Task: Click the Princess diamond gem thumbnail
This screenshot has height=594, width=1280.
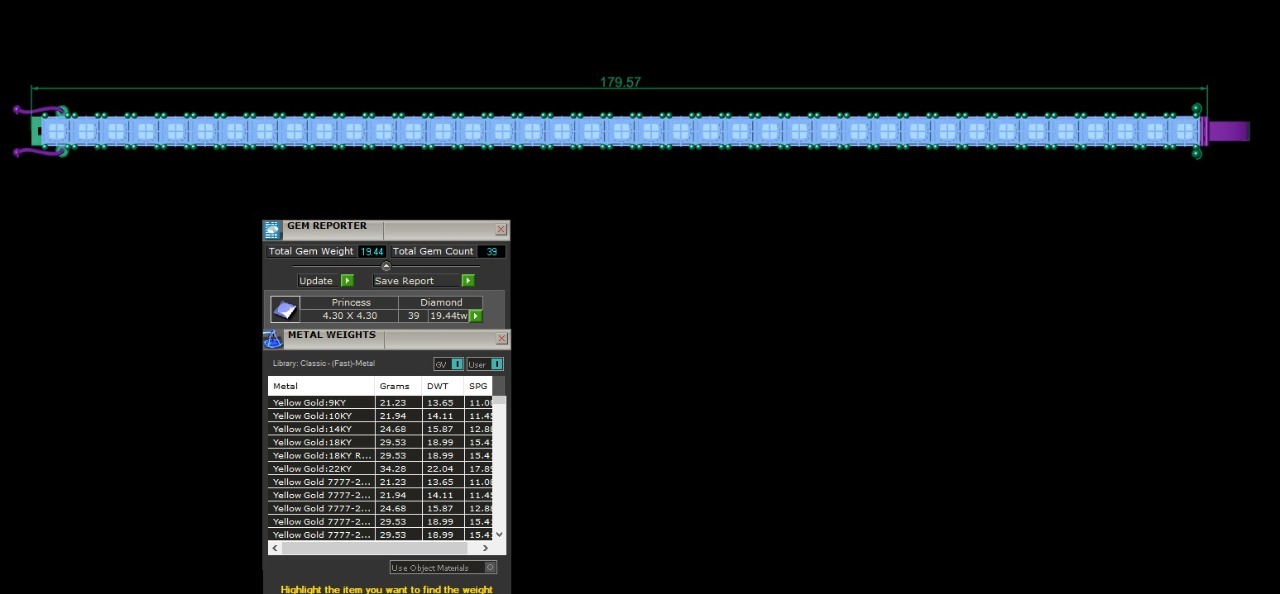Action: point(285,309)
